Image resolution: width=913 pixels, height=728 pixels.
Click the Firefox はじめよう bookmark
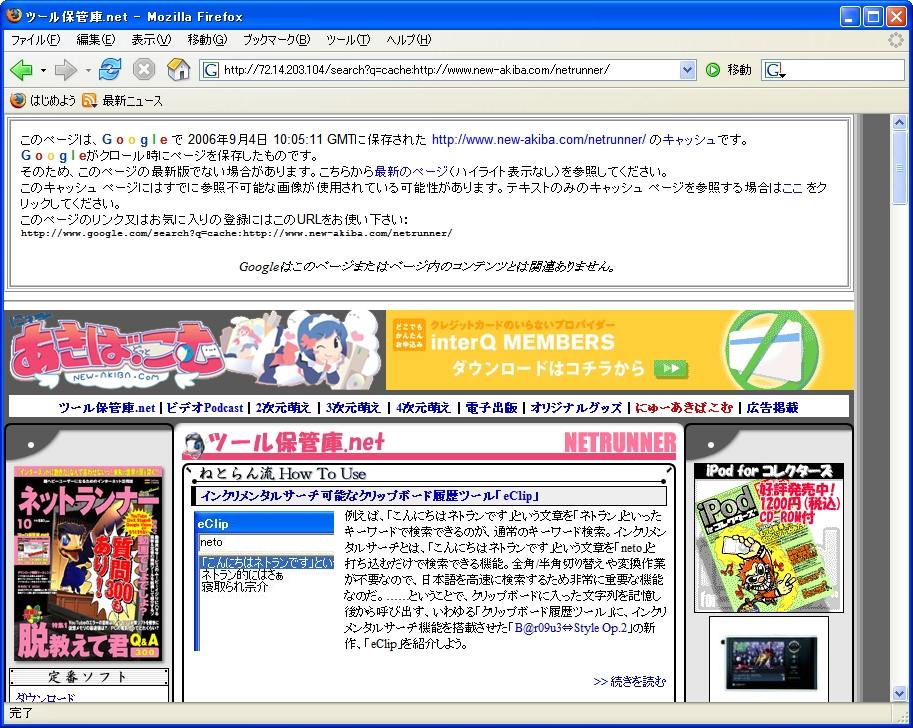pos(44,101)
